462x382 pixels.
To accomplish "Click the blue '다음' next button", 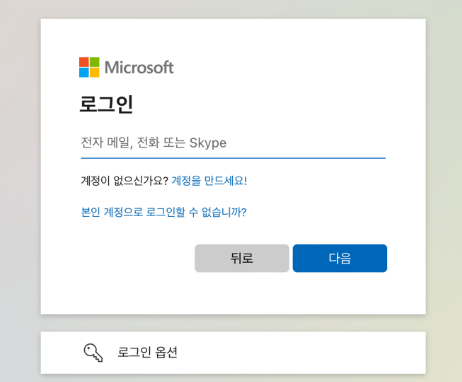I will coord(340,258).
